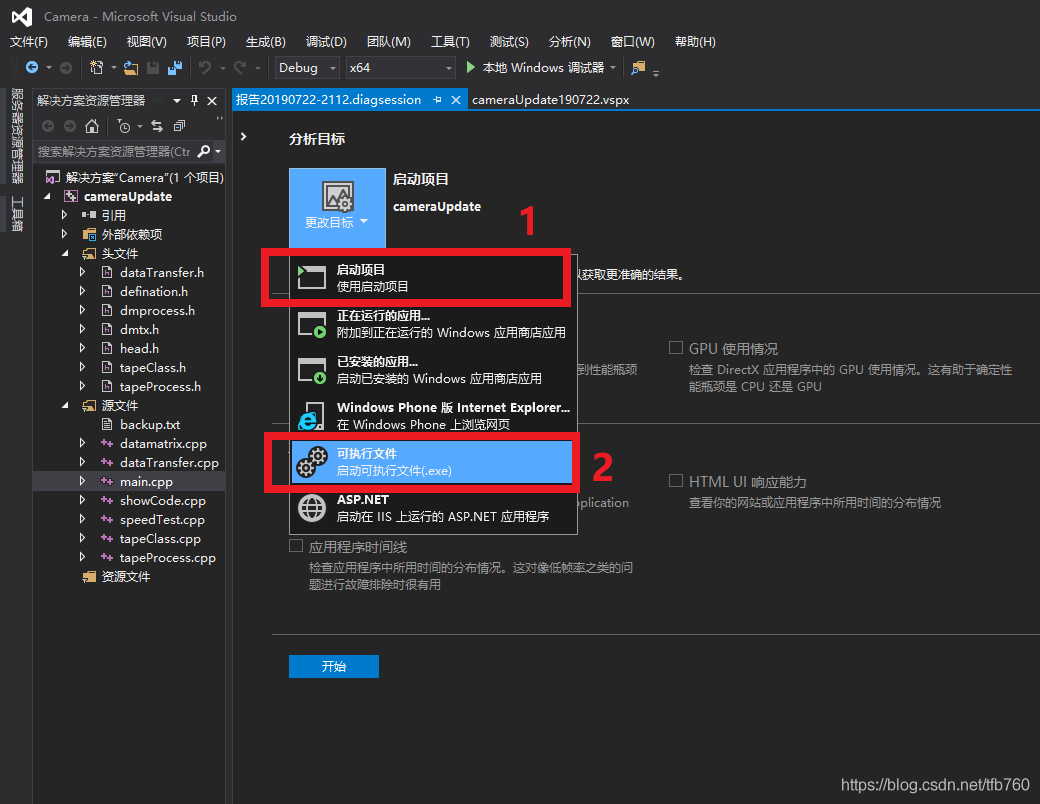The height and width of the screenshot is (804, 1040).
Task: Click the Open File folder icon
Action: (131, 68)
